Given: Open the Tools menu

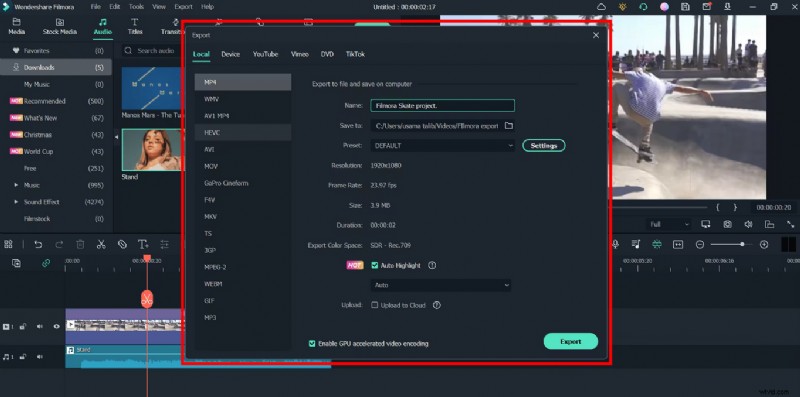Looking at the screenshot, I should 136,7.
